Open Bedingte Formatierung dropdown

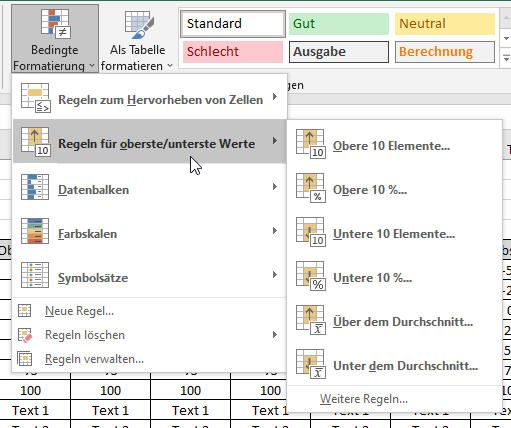coord(55,38)
